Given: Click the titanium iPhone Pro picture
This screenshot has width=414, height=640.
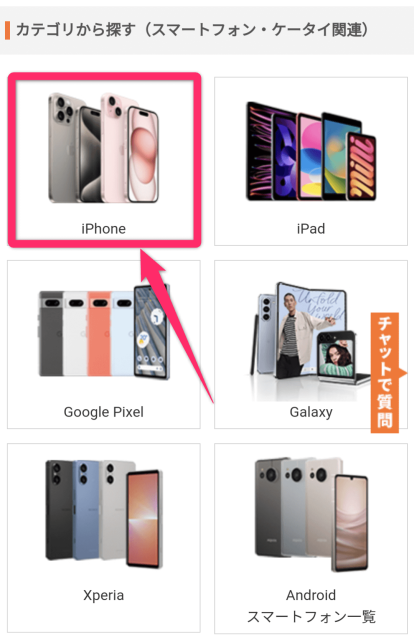Looking at the screenshot, I should (74, 148).
